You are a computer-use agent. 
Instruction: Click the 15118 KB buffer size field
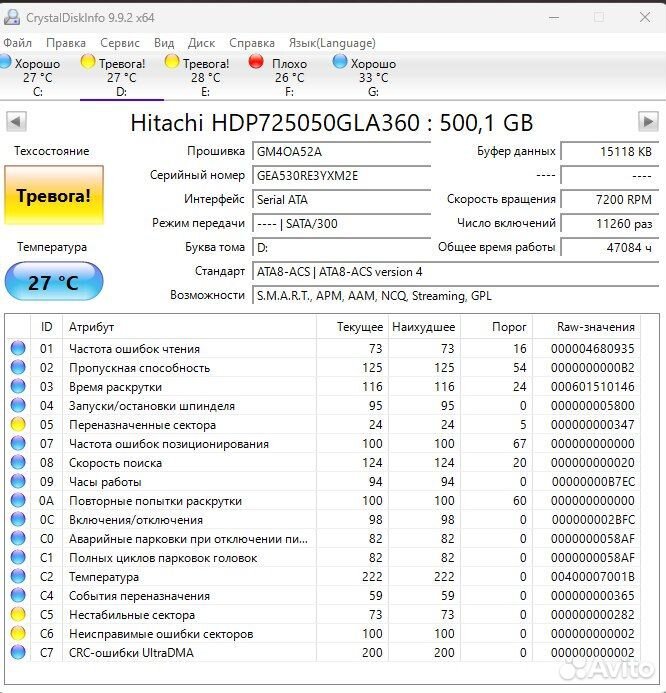pos(609,152)
